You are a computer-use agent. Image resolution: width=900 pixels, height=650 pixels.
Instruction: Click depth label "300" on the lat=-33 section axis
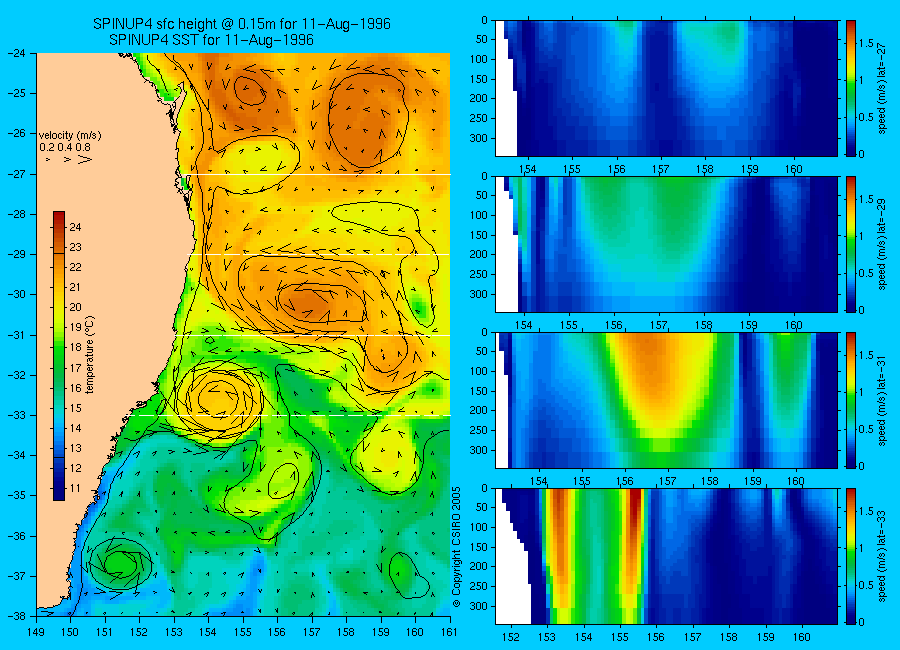point(478,606)
